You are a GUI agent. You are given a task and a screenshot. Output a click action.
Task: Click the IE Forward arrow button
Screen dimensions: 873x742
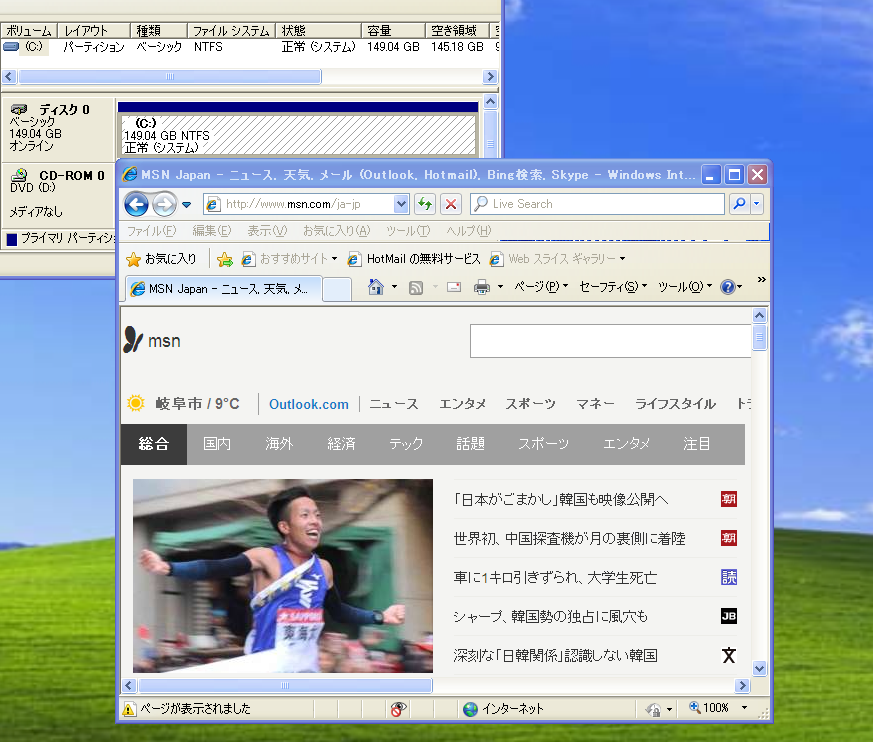tap(164, 204)
